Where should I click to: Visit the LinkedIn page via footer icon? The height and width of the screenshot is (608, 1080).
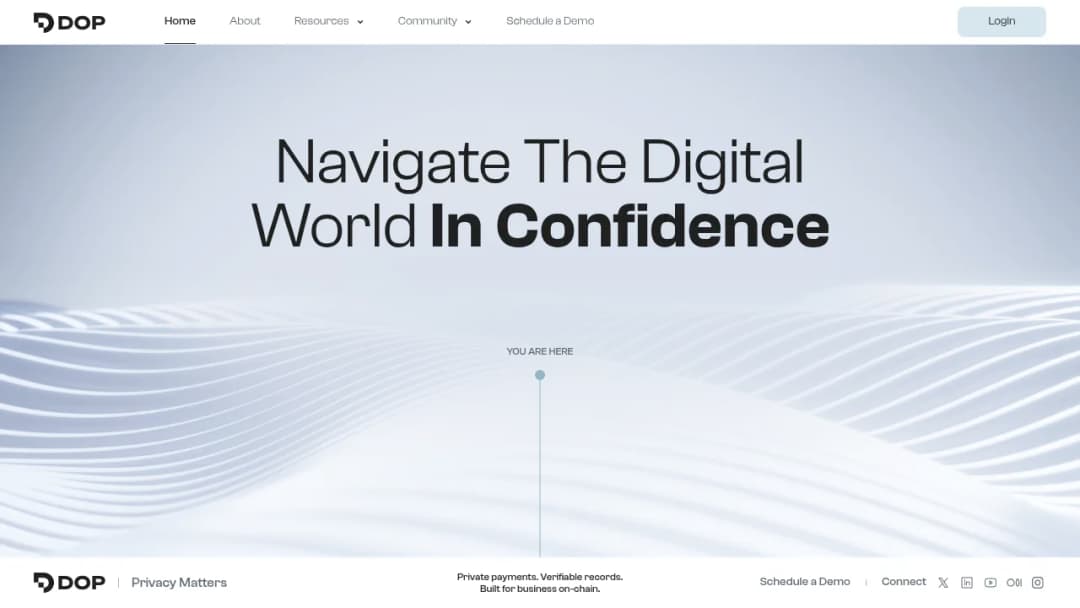(967, 583)
